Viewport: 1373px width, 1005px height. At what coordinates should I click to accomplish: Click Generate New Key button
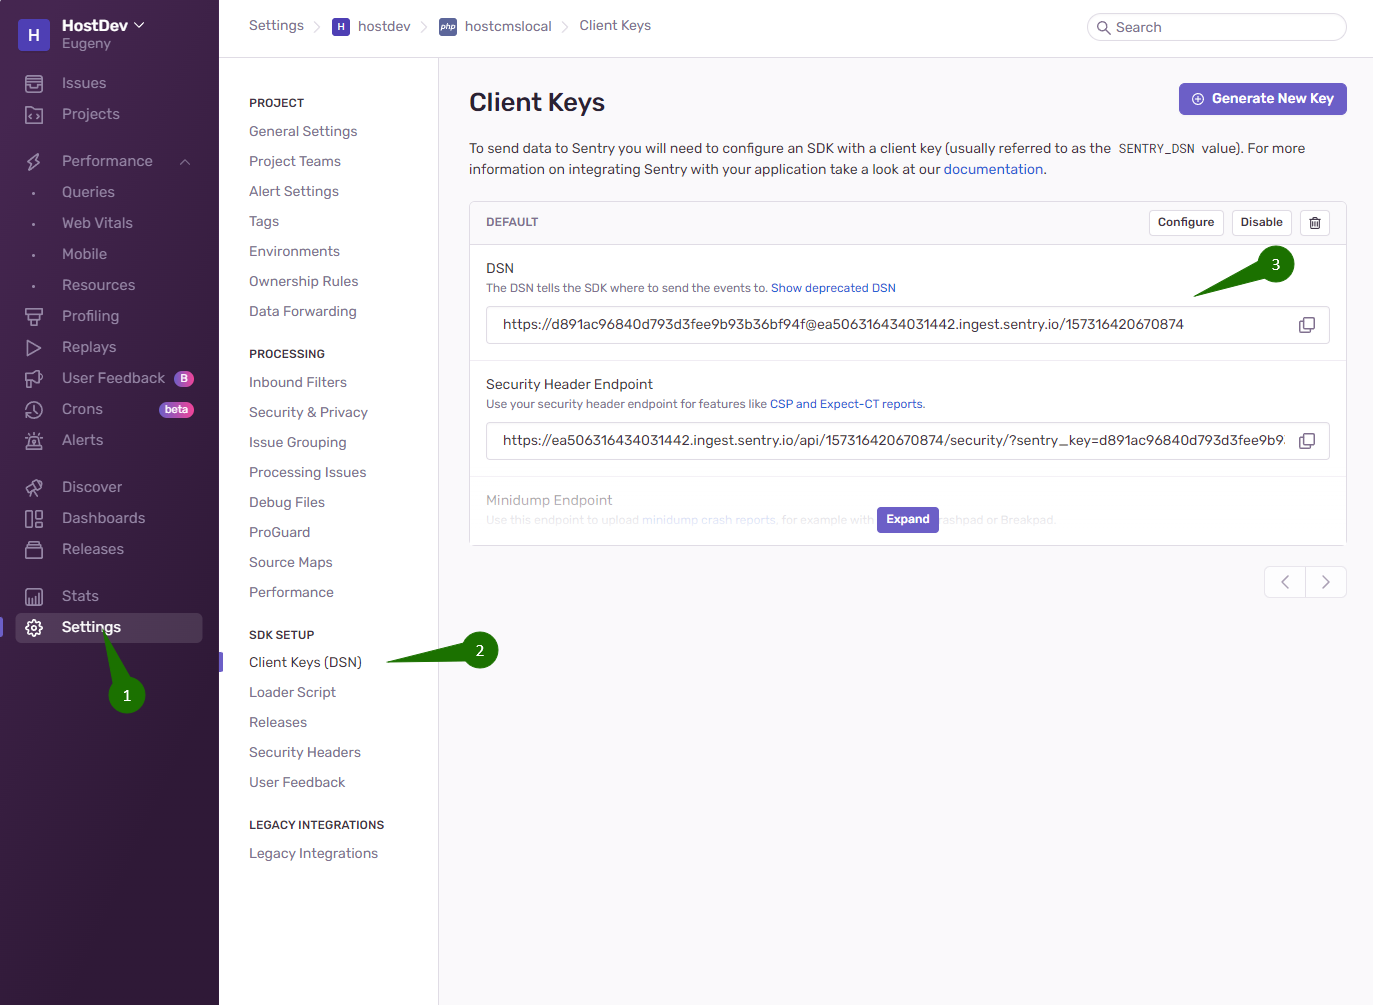pos(1262,99)
